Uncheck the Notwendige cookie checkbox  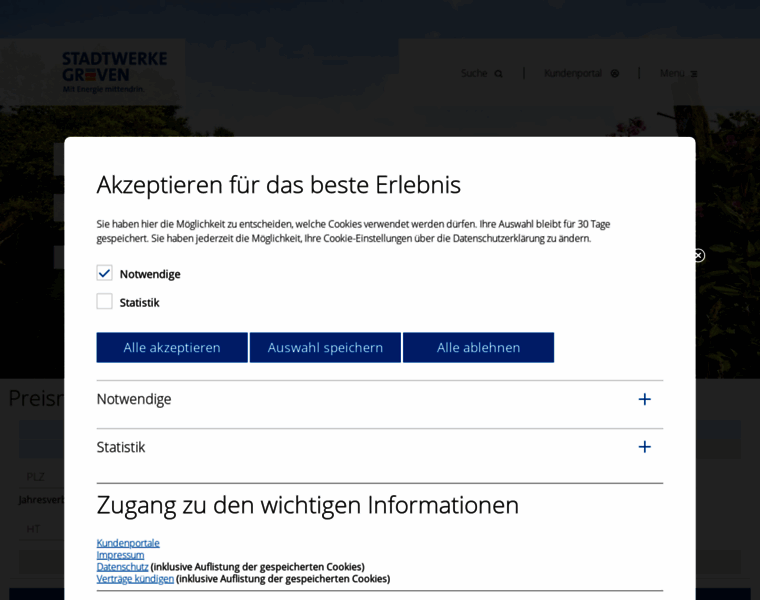pyautogui.click(x=104, y=273)
